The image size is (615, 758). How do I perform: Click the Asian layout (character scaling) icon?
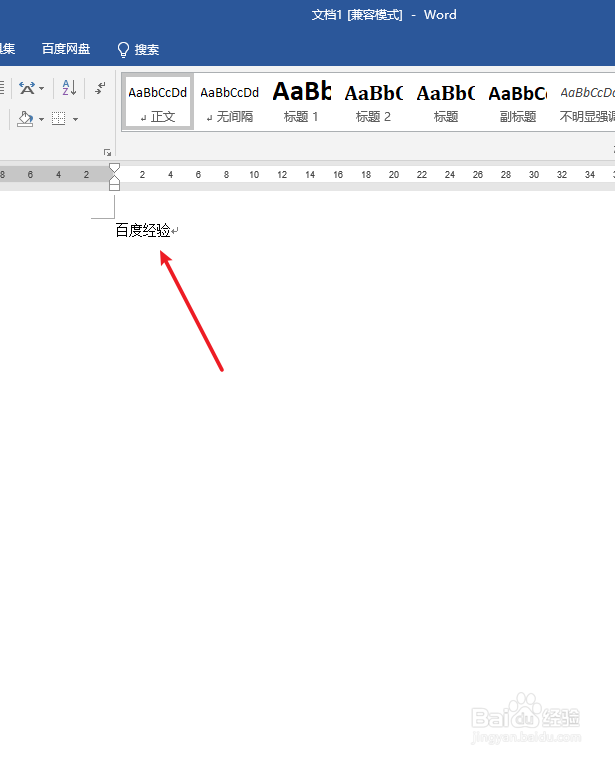click(x=27, y=88)
